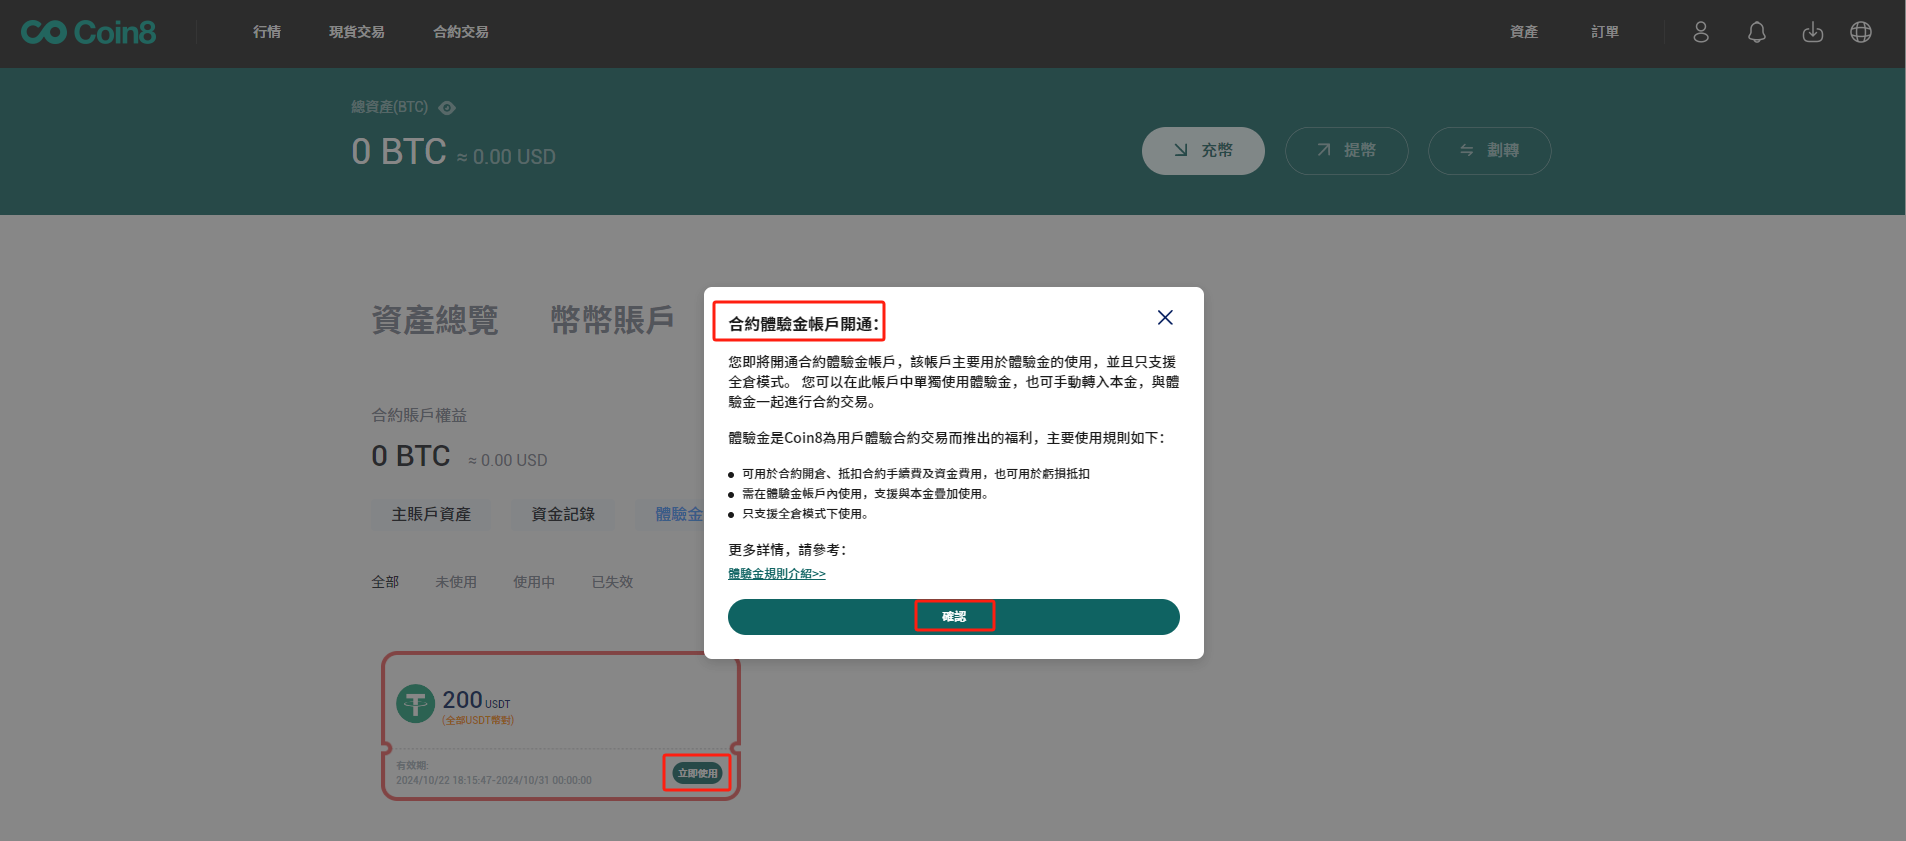Switch to the 資產總覽 tab
Screen dimensions: 1906x841
tap(434, 320)
